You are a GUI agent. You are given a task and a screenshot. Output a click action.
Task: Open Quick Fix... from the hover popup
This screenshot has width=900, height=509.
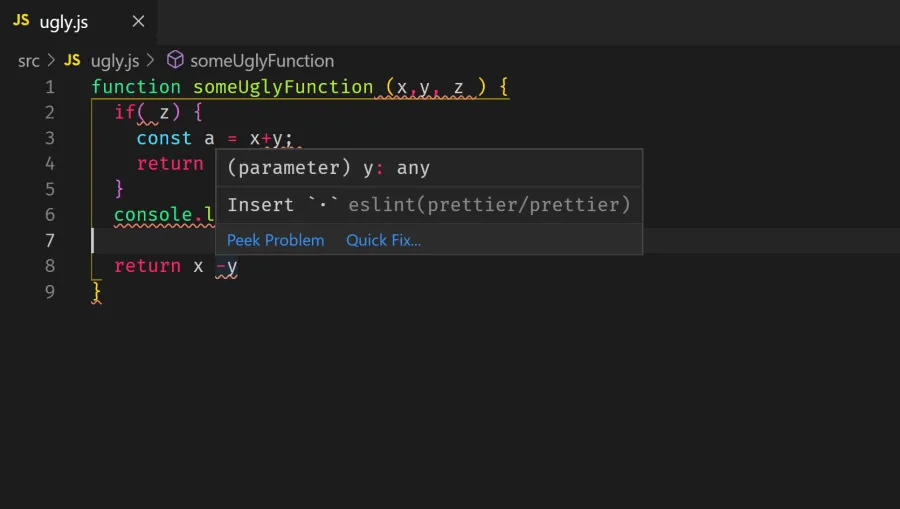383,240
